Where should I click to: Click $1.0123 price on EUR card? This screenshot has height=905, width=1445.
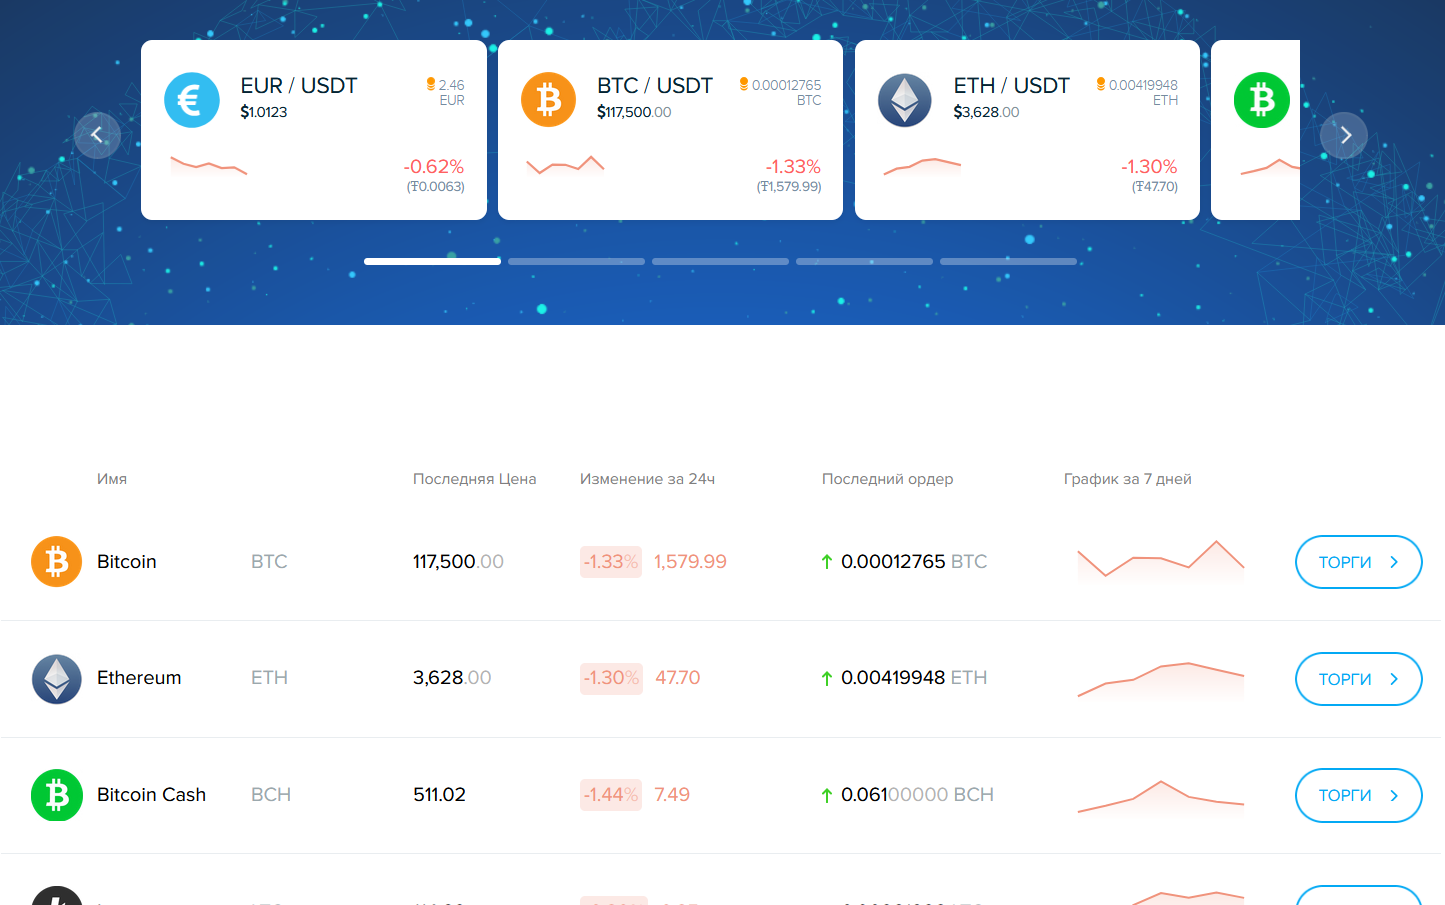click(x=264, y=112)
